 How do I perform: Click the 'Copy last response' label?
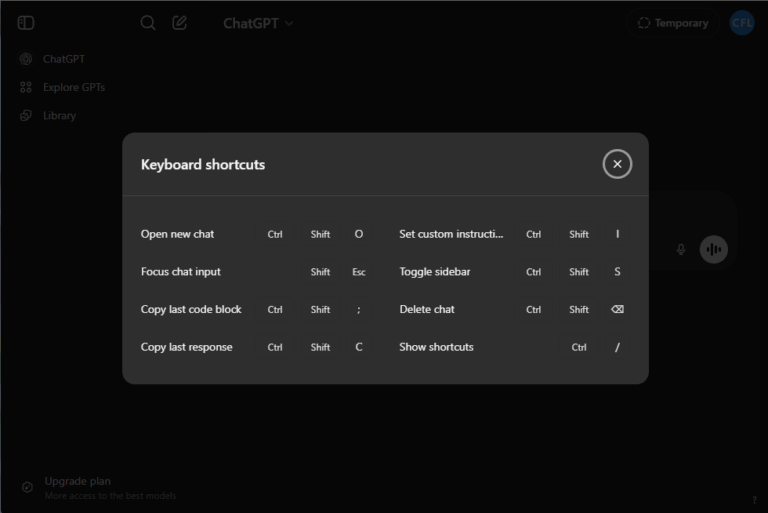coord(187,347)
